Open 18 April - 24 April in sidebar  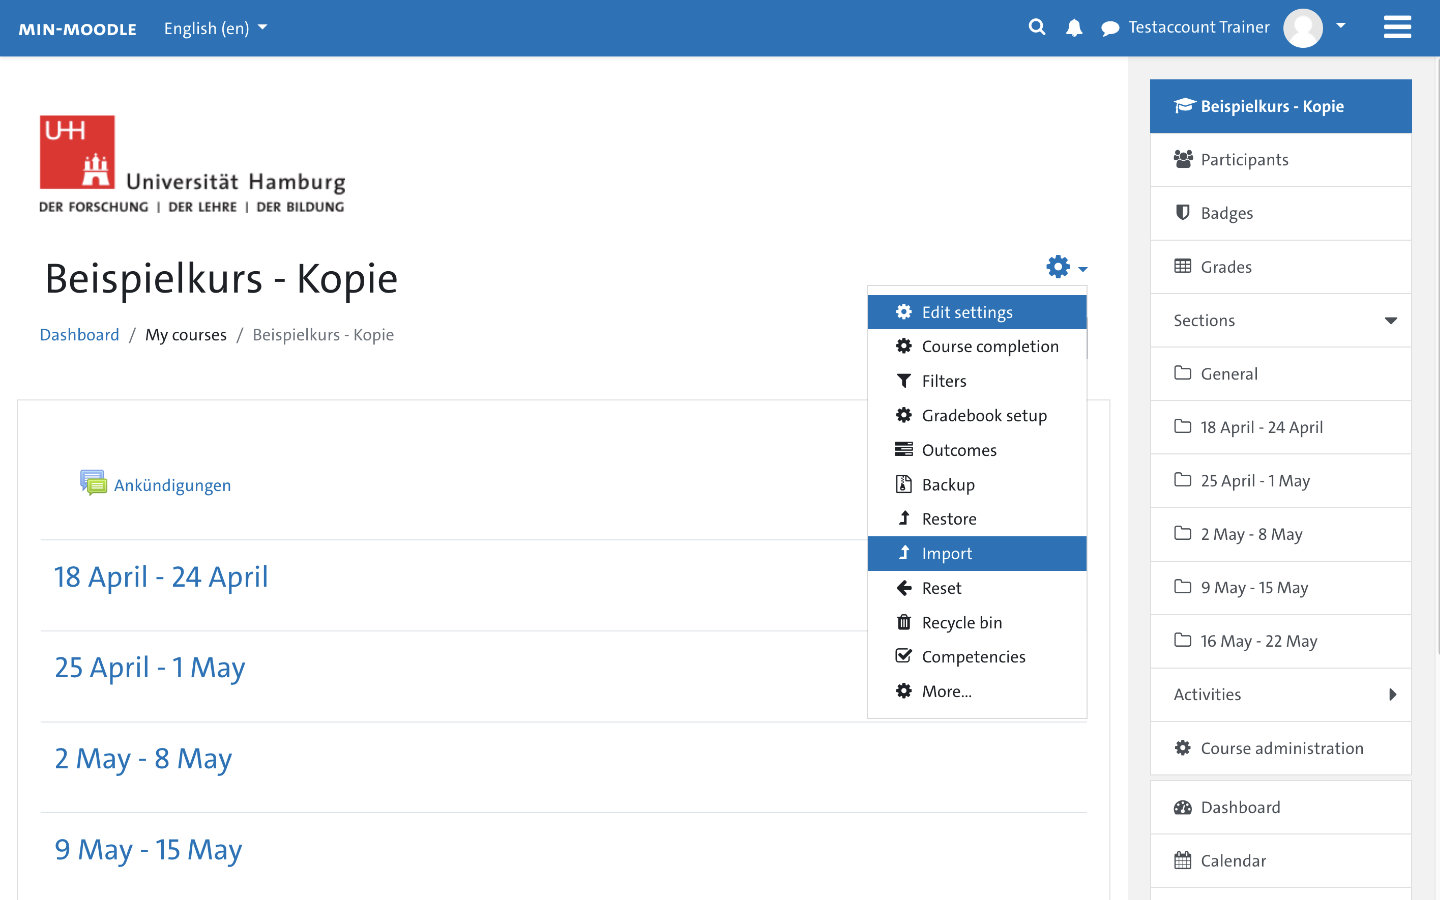(1280, 427)
